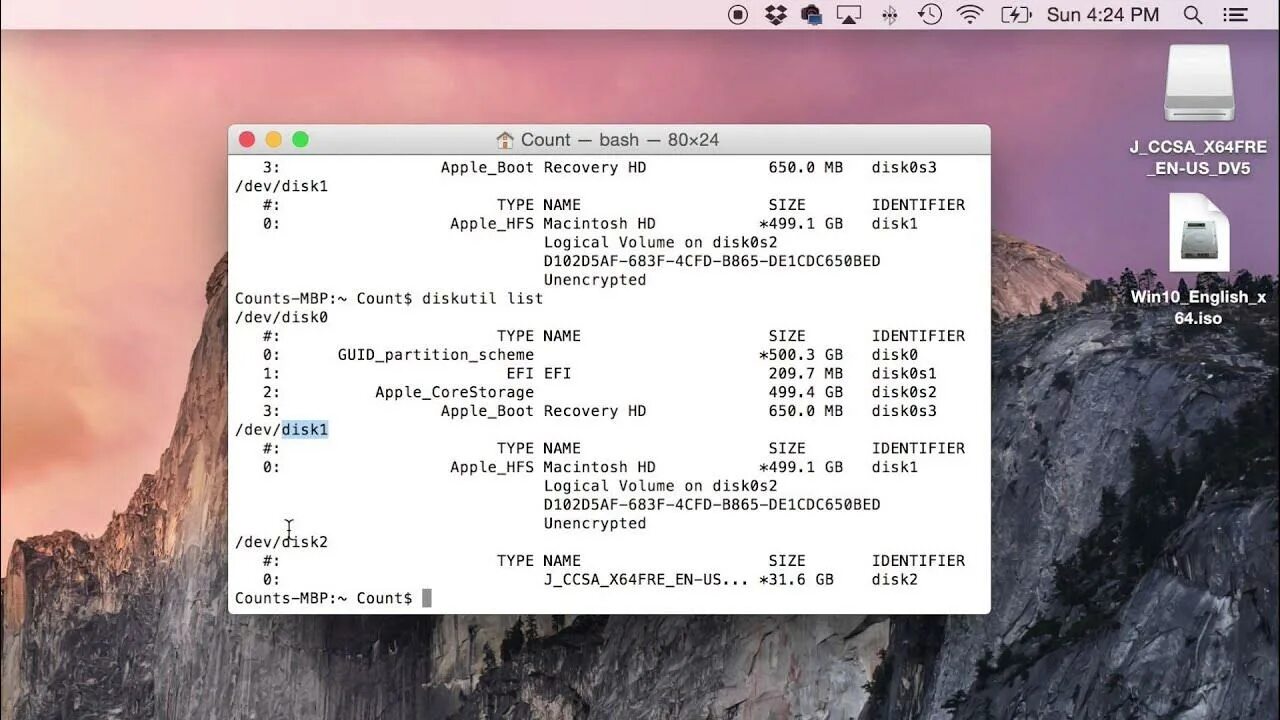
Task: Click the Win10_English_x64.iso file name label
Action: coord(1198,308)
